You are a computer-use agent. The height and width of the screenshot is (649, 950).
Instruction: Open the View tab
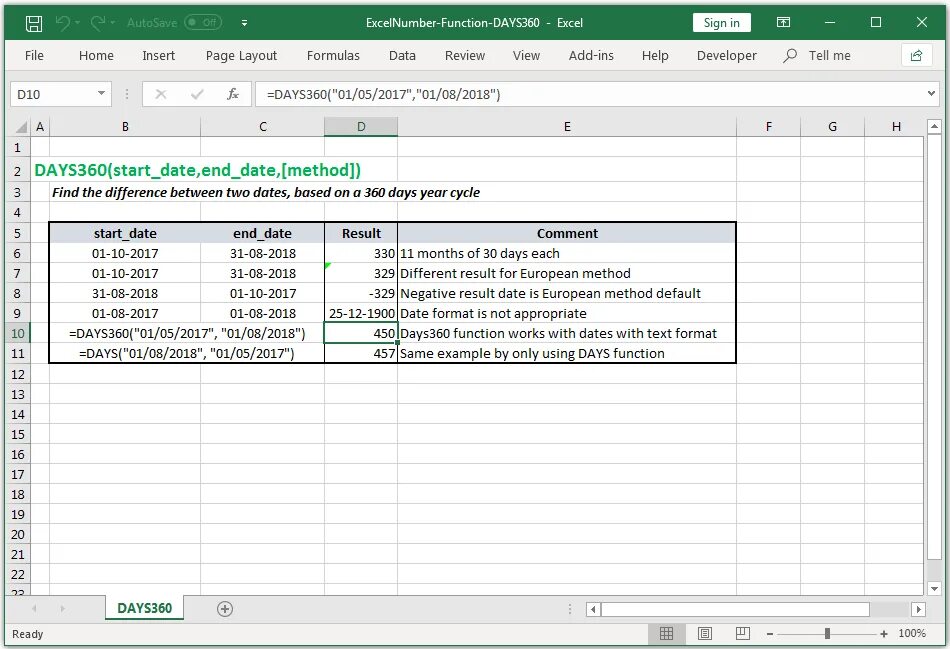[526, 56]
